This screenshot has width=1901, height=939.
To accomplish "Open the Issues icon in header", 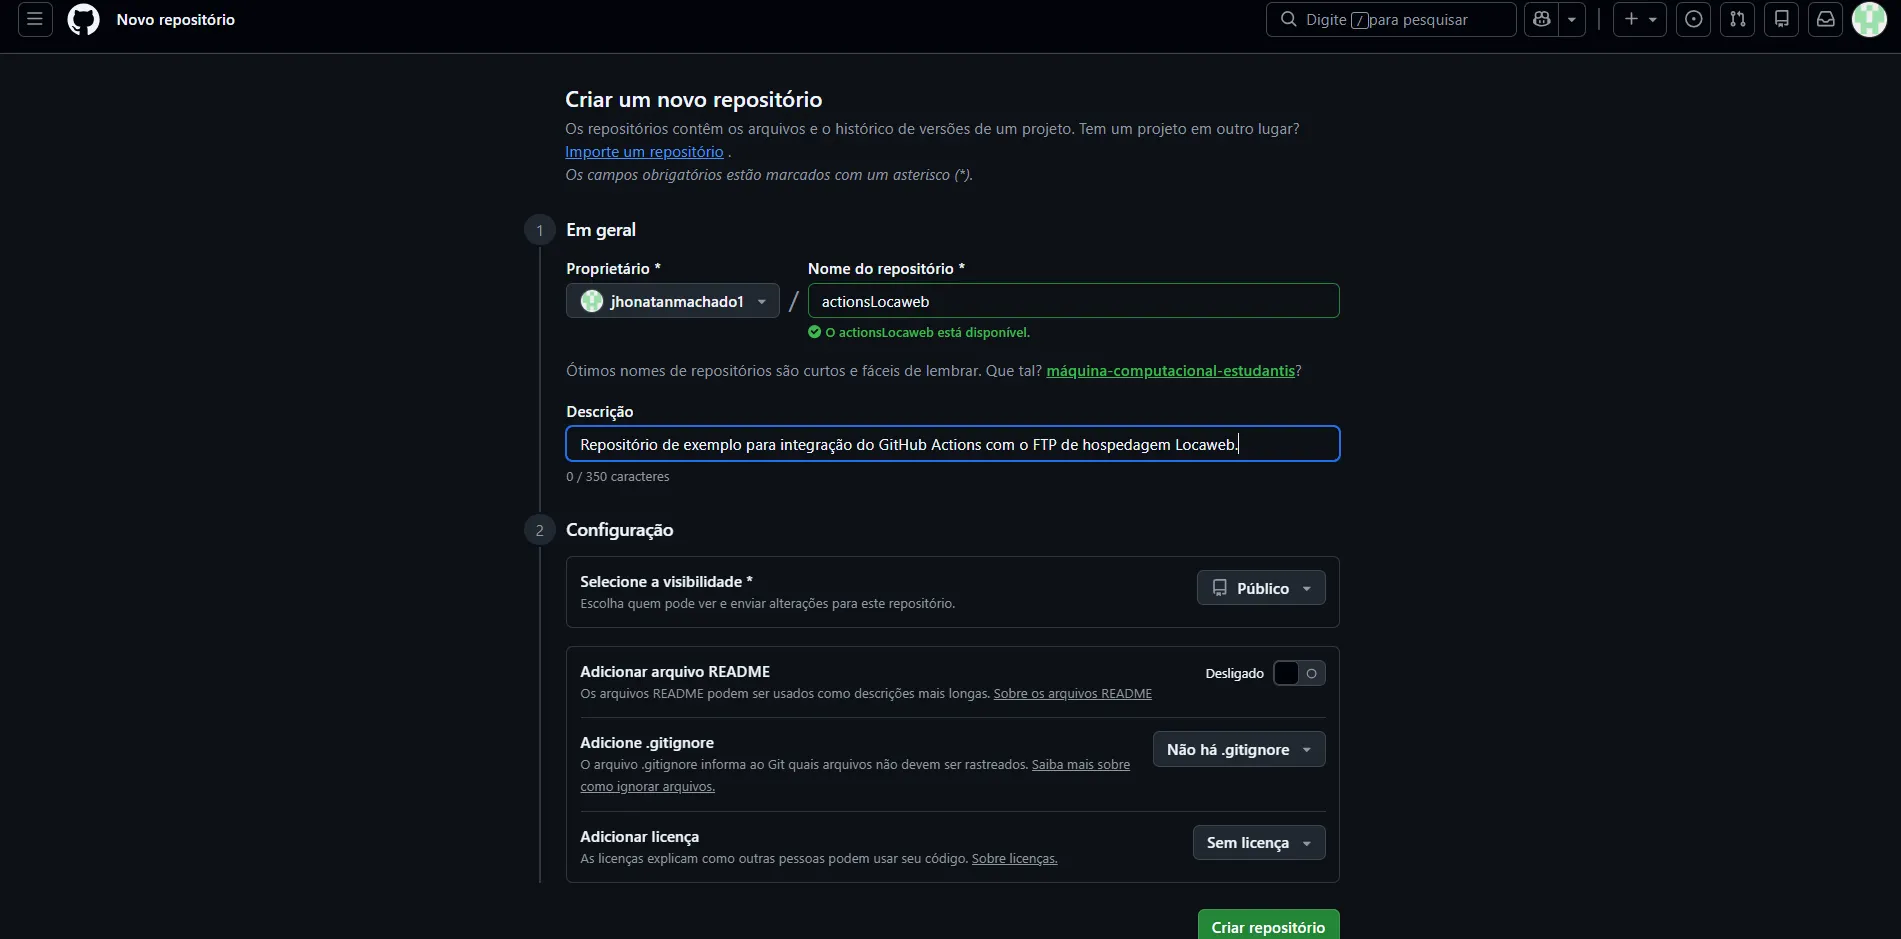I will click(1693, 20).
